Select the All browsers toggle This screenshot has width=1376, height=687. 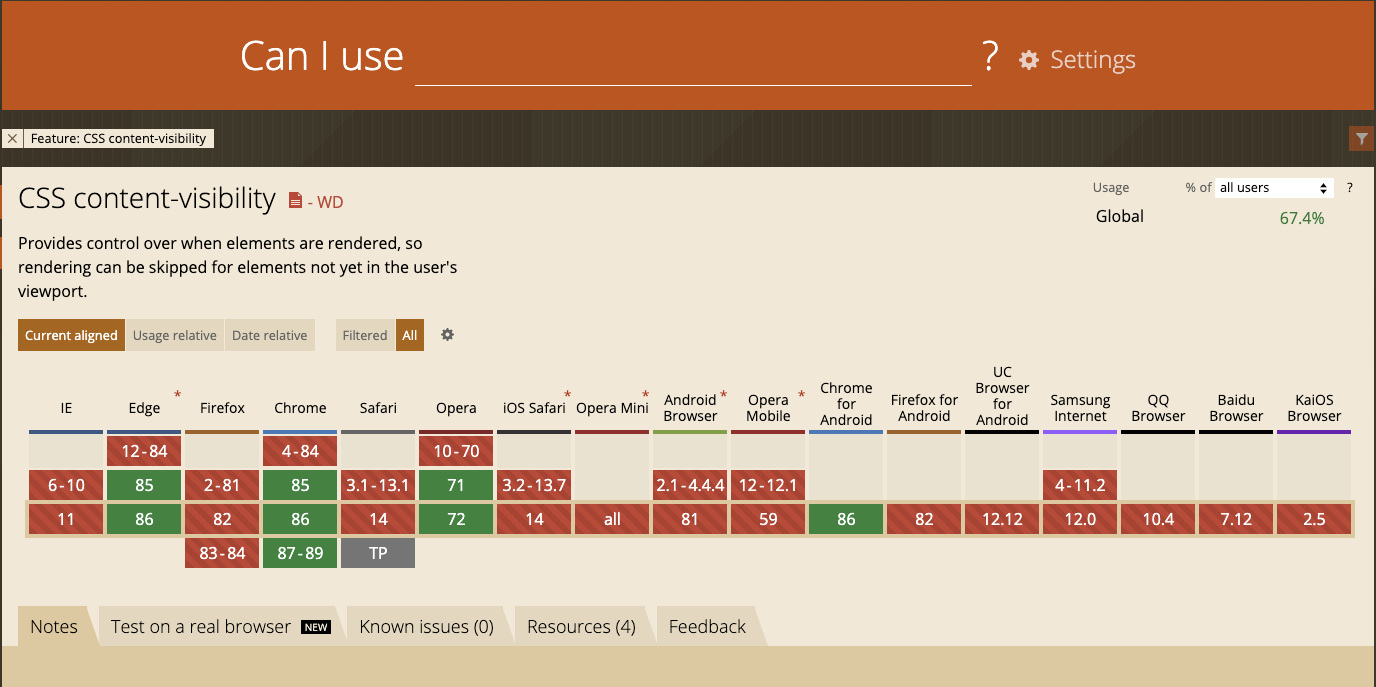click(410, 335)
